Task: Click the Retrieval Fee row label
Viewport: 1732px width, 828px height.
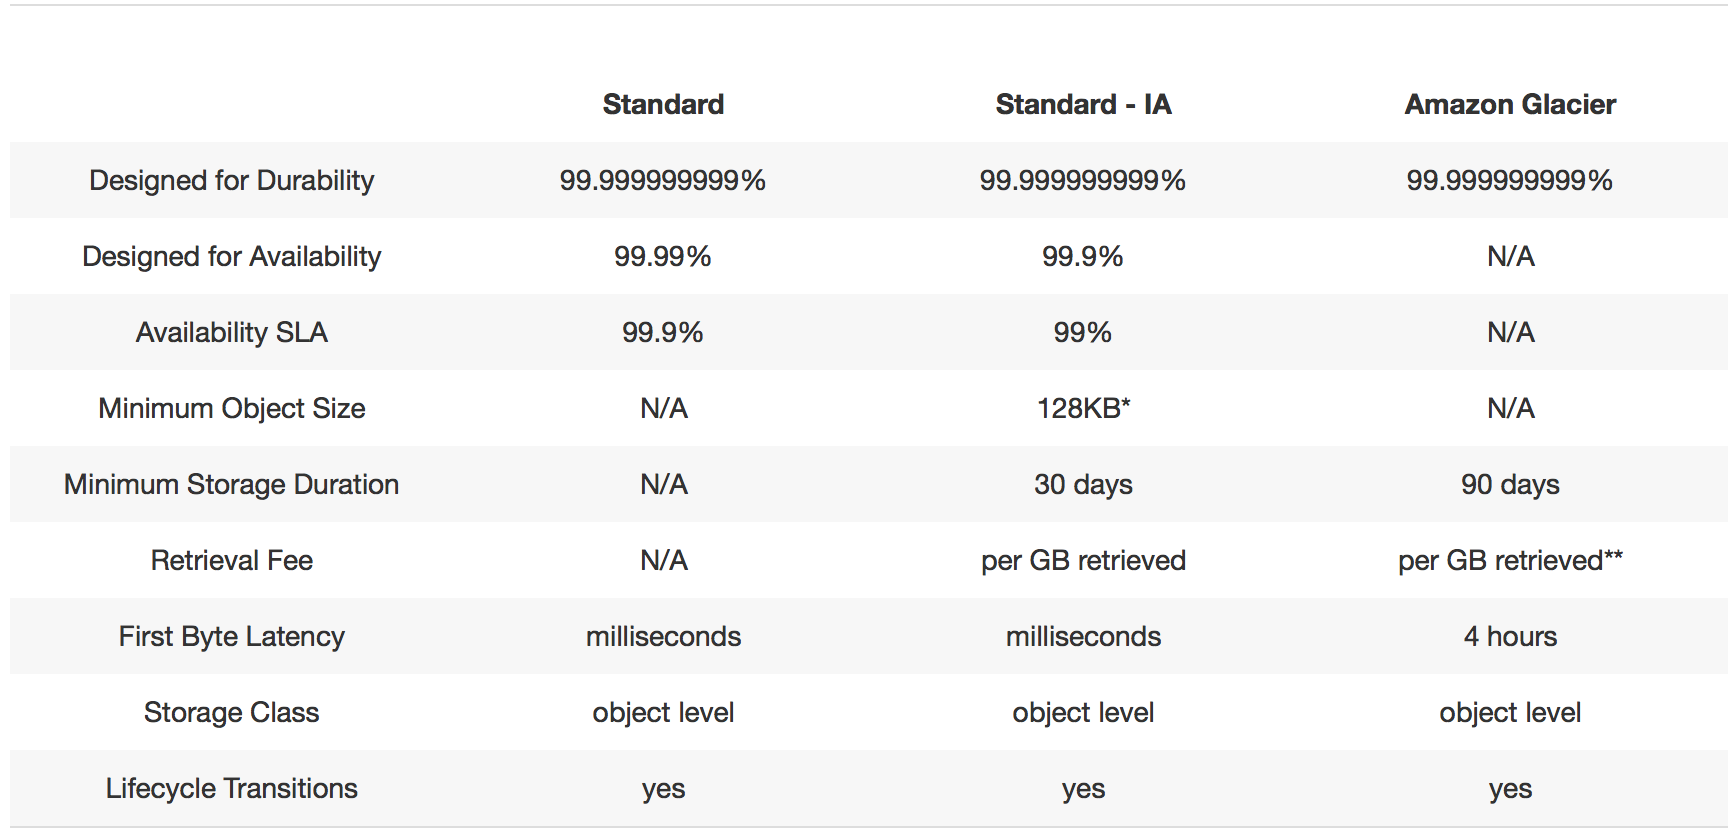Action: pos(231,560)
